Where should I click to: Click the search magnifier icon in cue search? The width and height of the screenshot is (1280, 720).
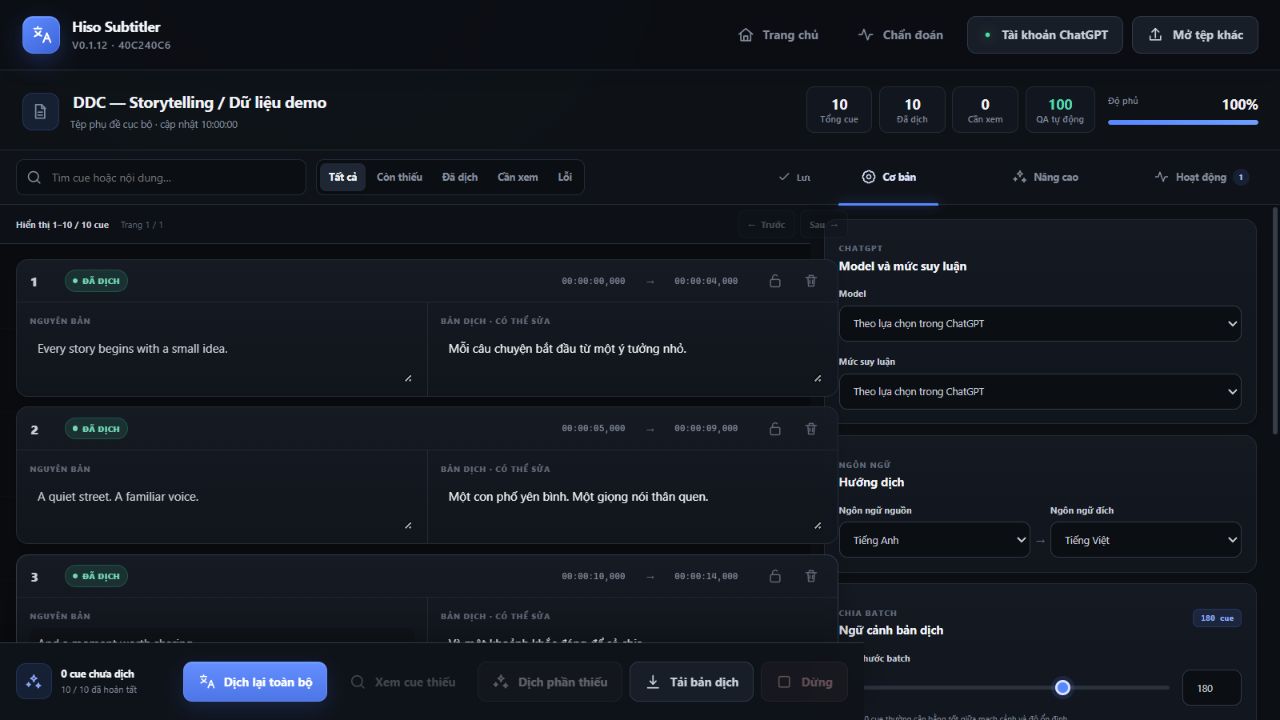35,177
